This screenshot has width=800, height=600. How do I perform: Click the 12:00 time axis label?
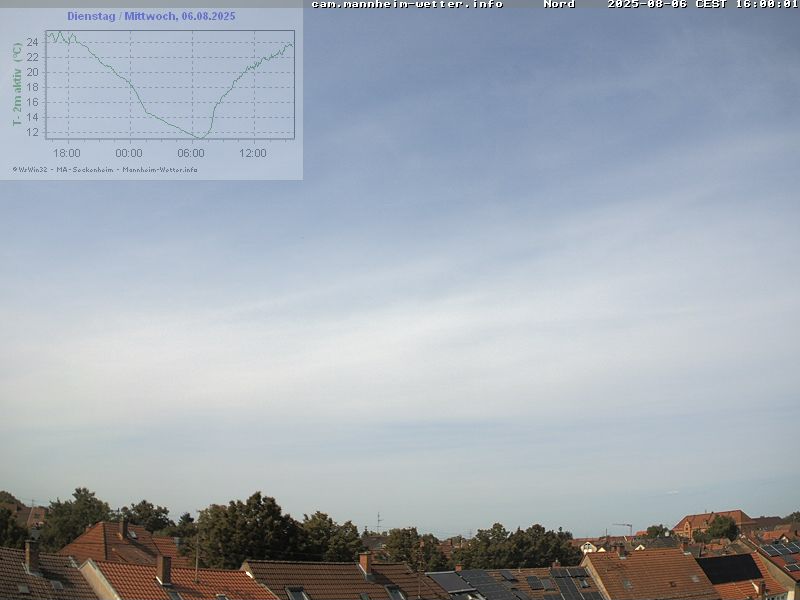pyautogui.click(x=253, y=153)
